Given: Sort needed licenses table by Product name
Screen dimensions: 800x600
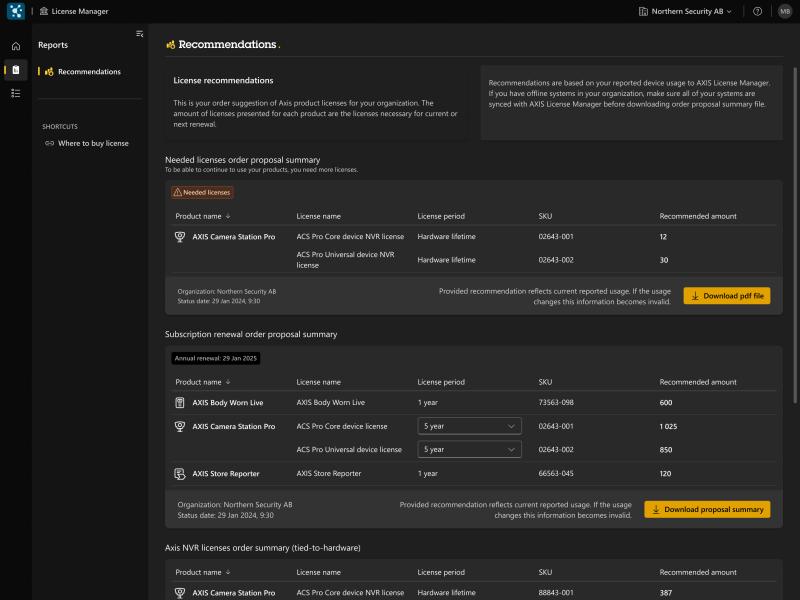Looking at the screenshot, I should 202,216.
